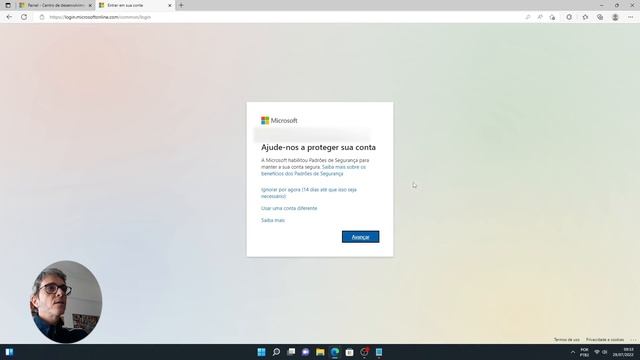The width and height of the screenshot is (640, 360).
Task: Reload the current page
Action: pyautogui.click(x=24, y=17)
